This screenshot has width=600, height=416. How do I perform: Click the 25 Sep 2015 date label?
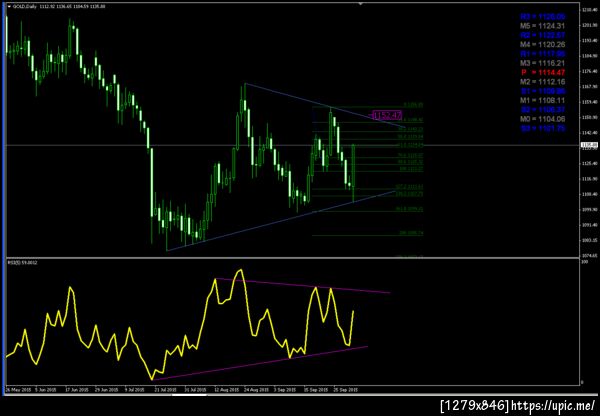(346, 390)
